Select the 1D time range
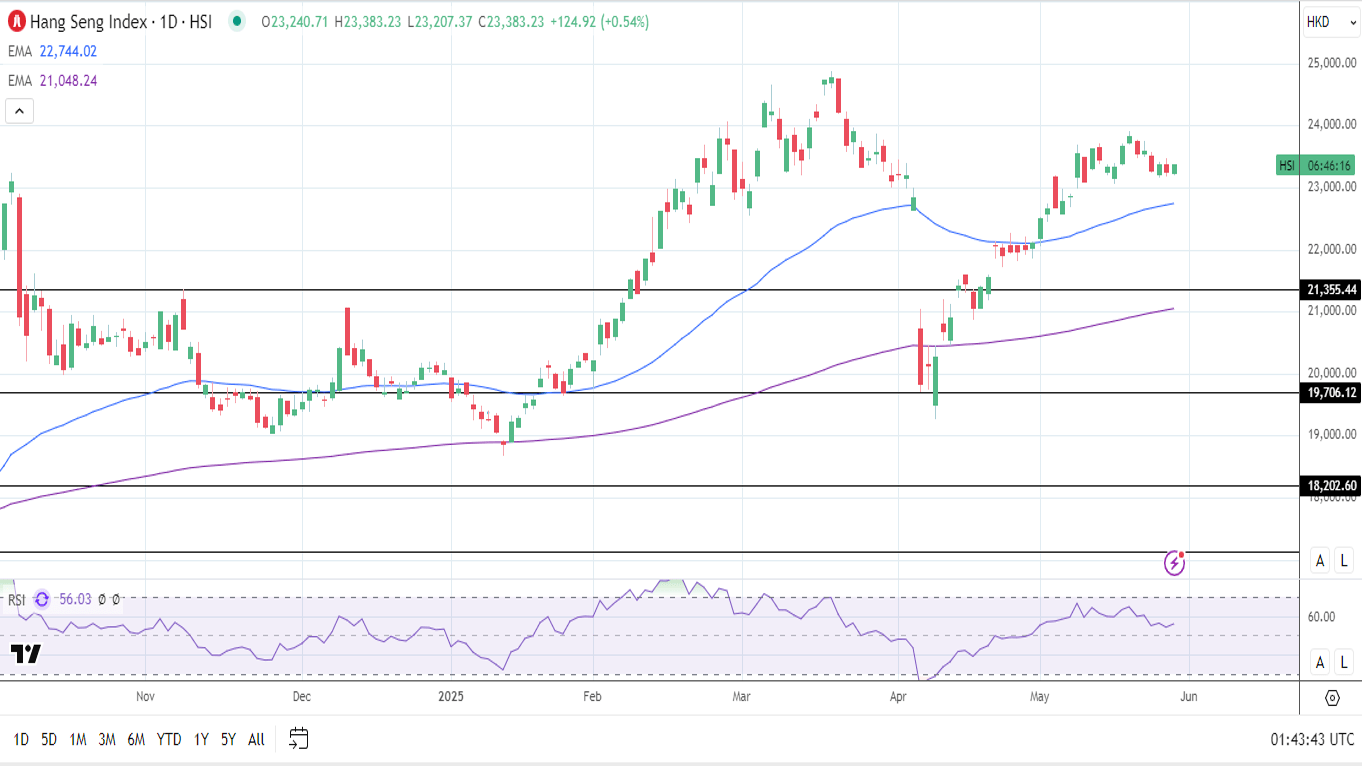Image resolution: width=1362 pixels, height=766 pixels. tap(20, 740)
